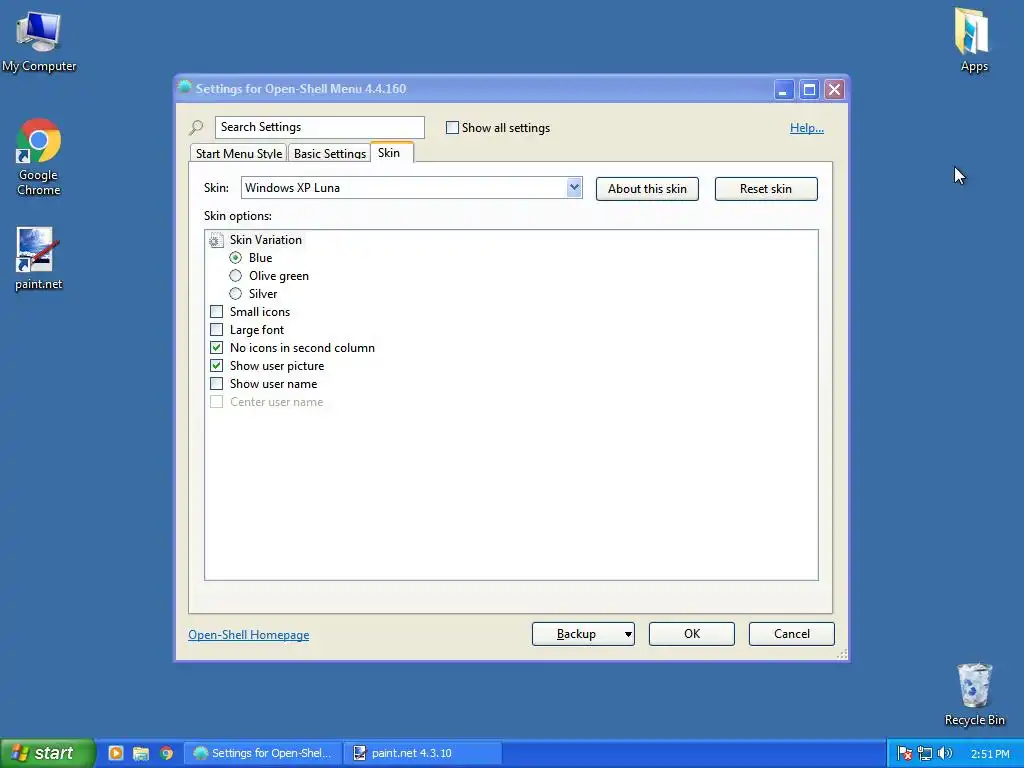
Task: Select the Olive green skin variation
Action: pos(236,276)
